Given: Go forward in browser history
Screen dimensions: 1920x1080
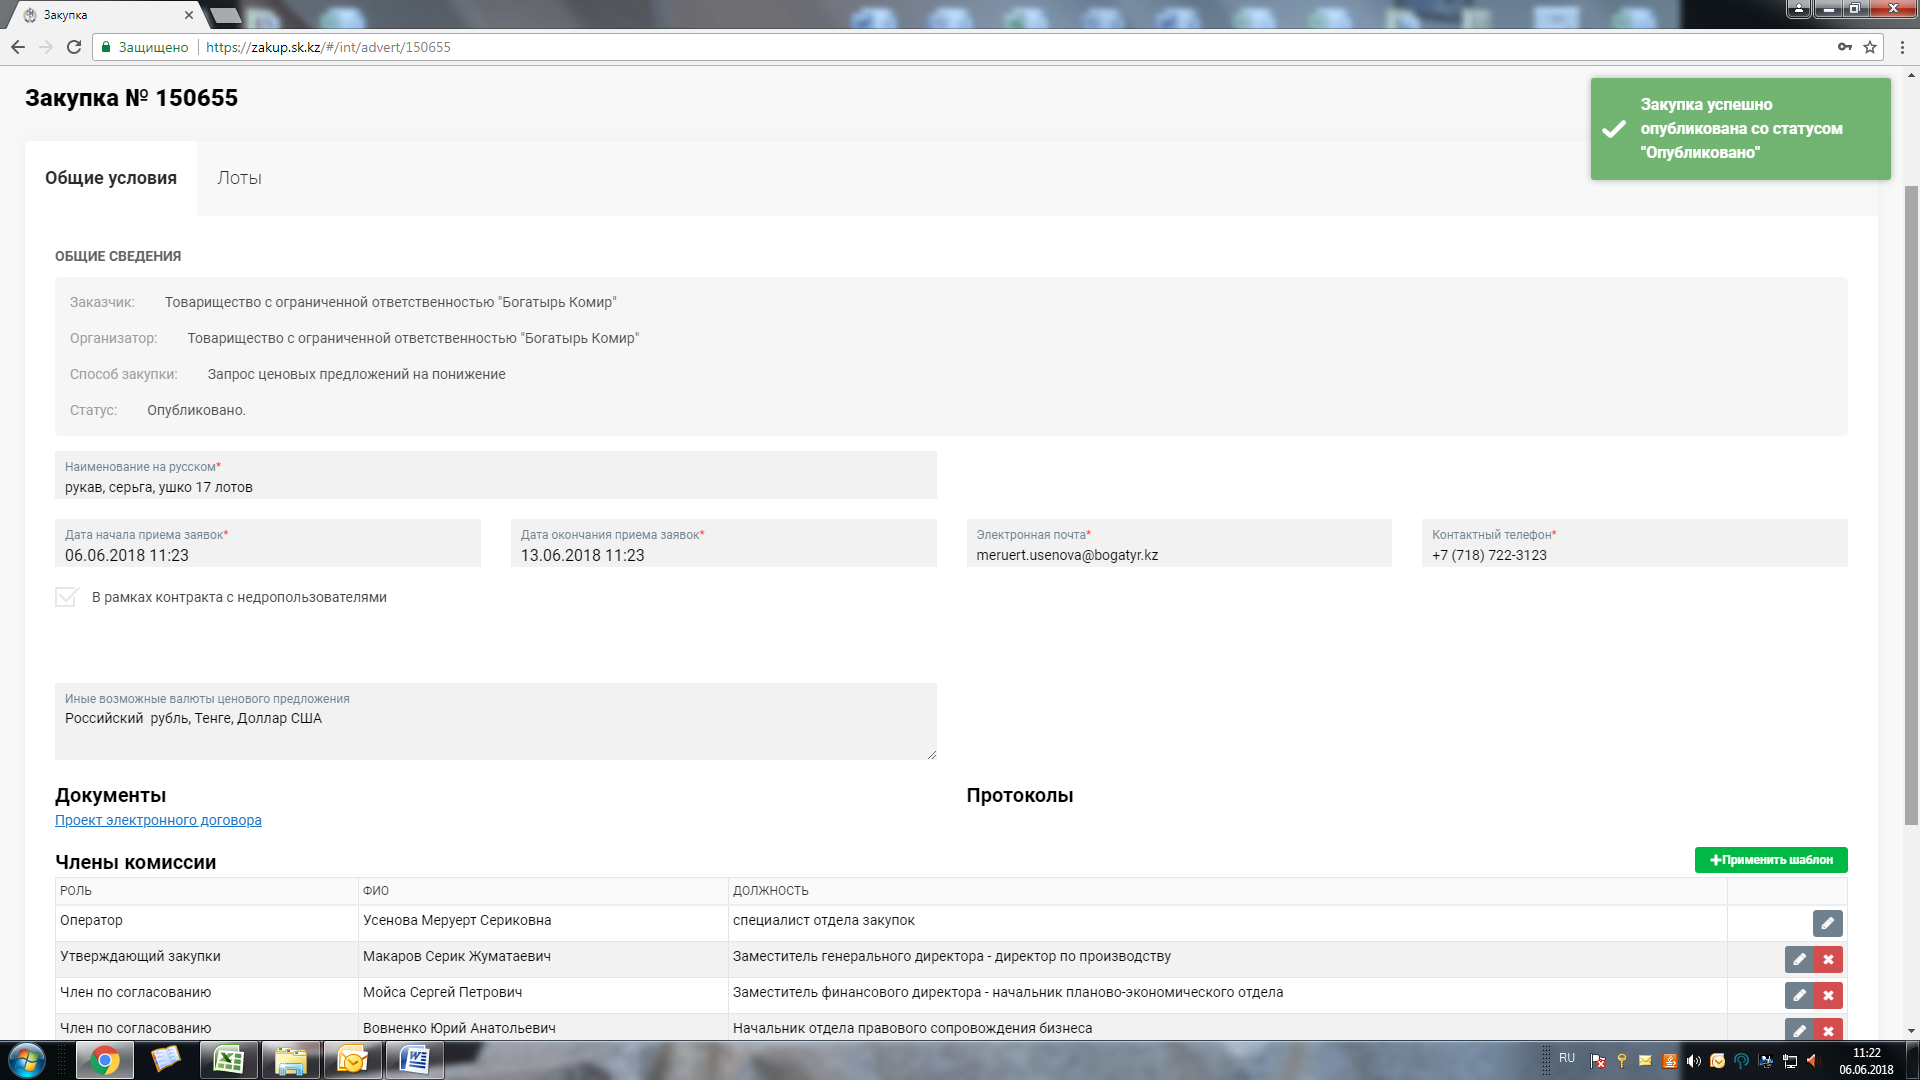Looking at the screenshot, I should pyautogui.click(x=46, y=47).
